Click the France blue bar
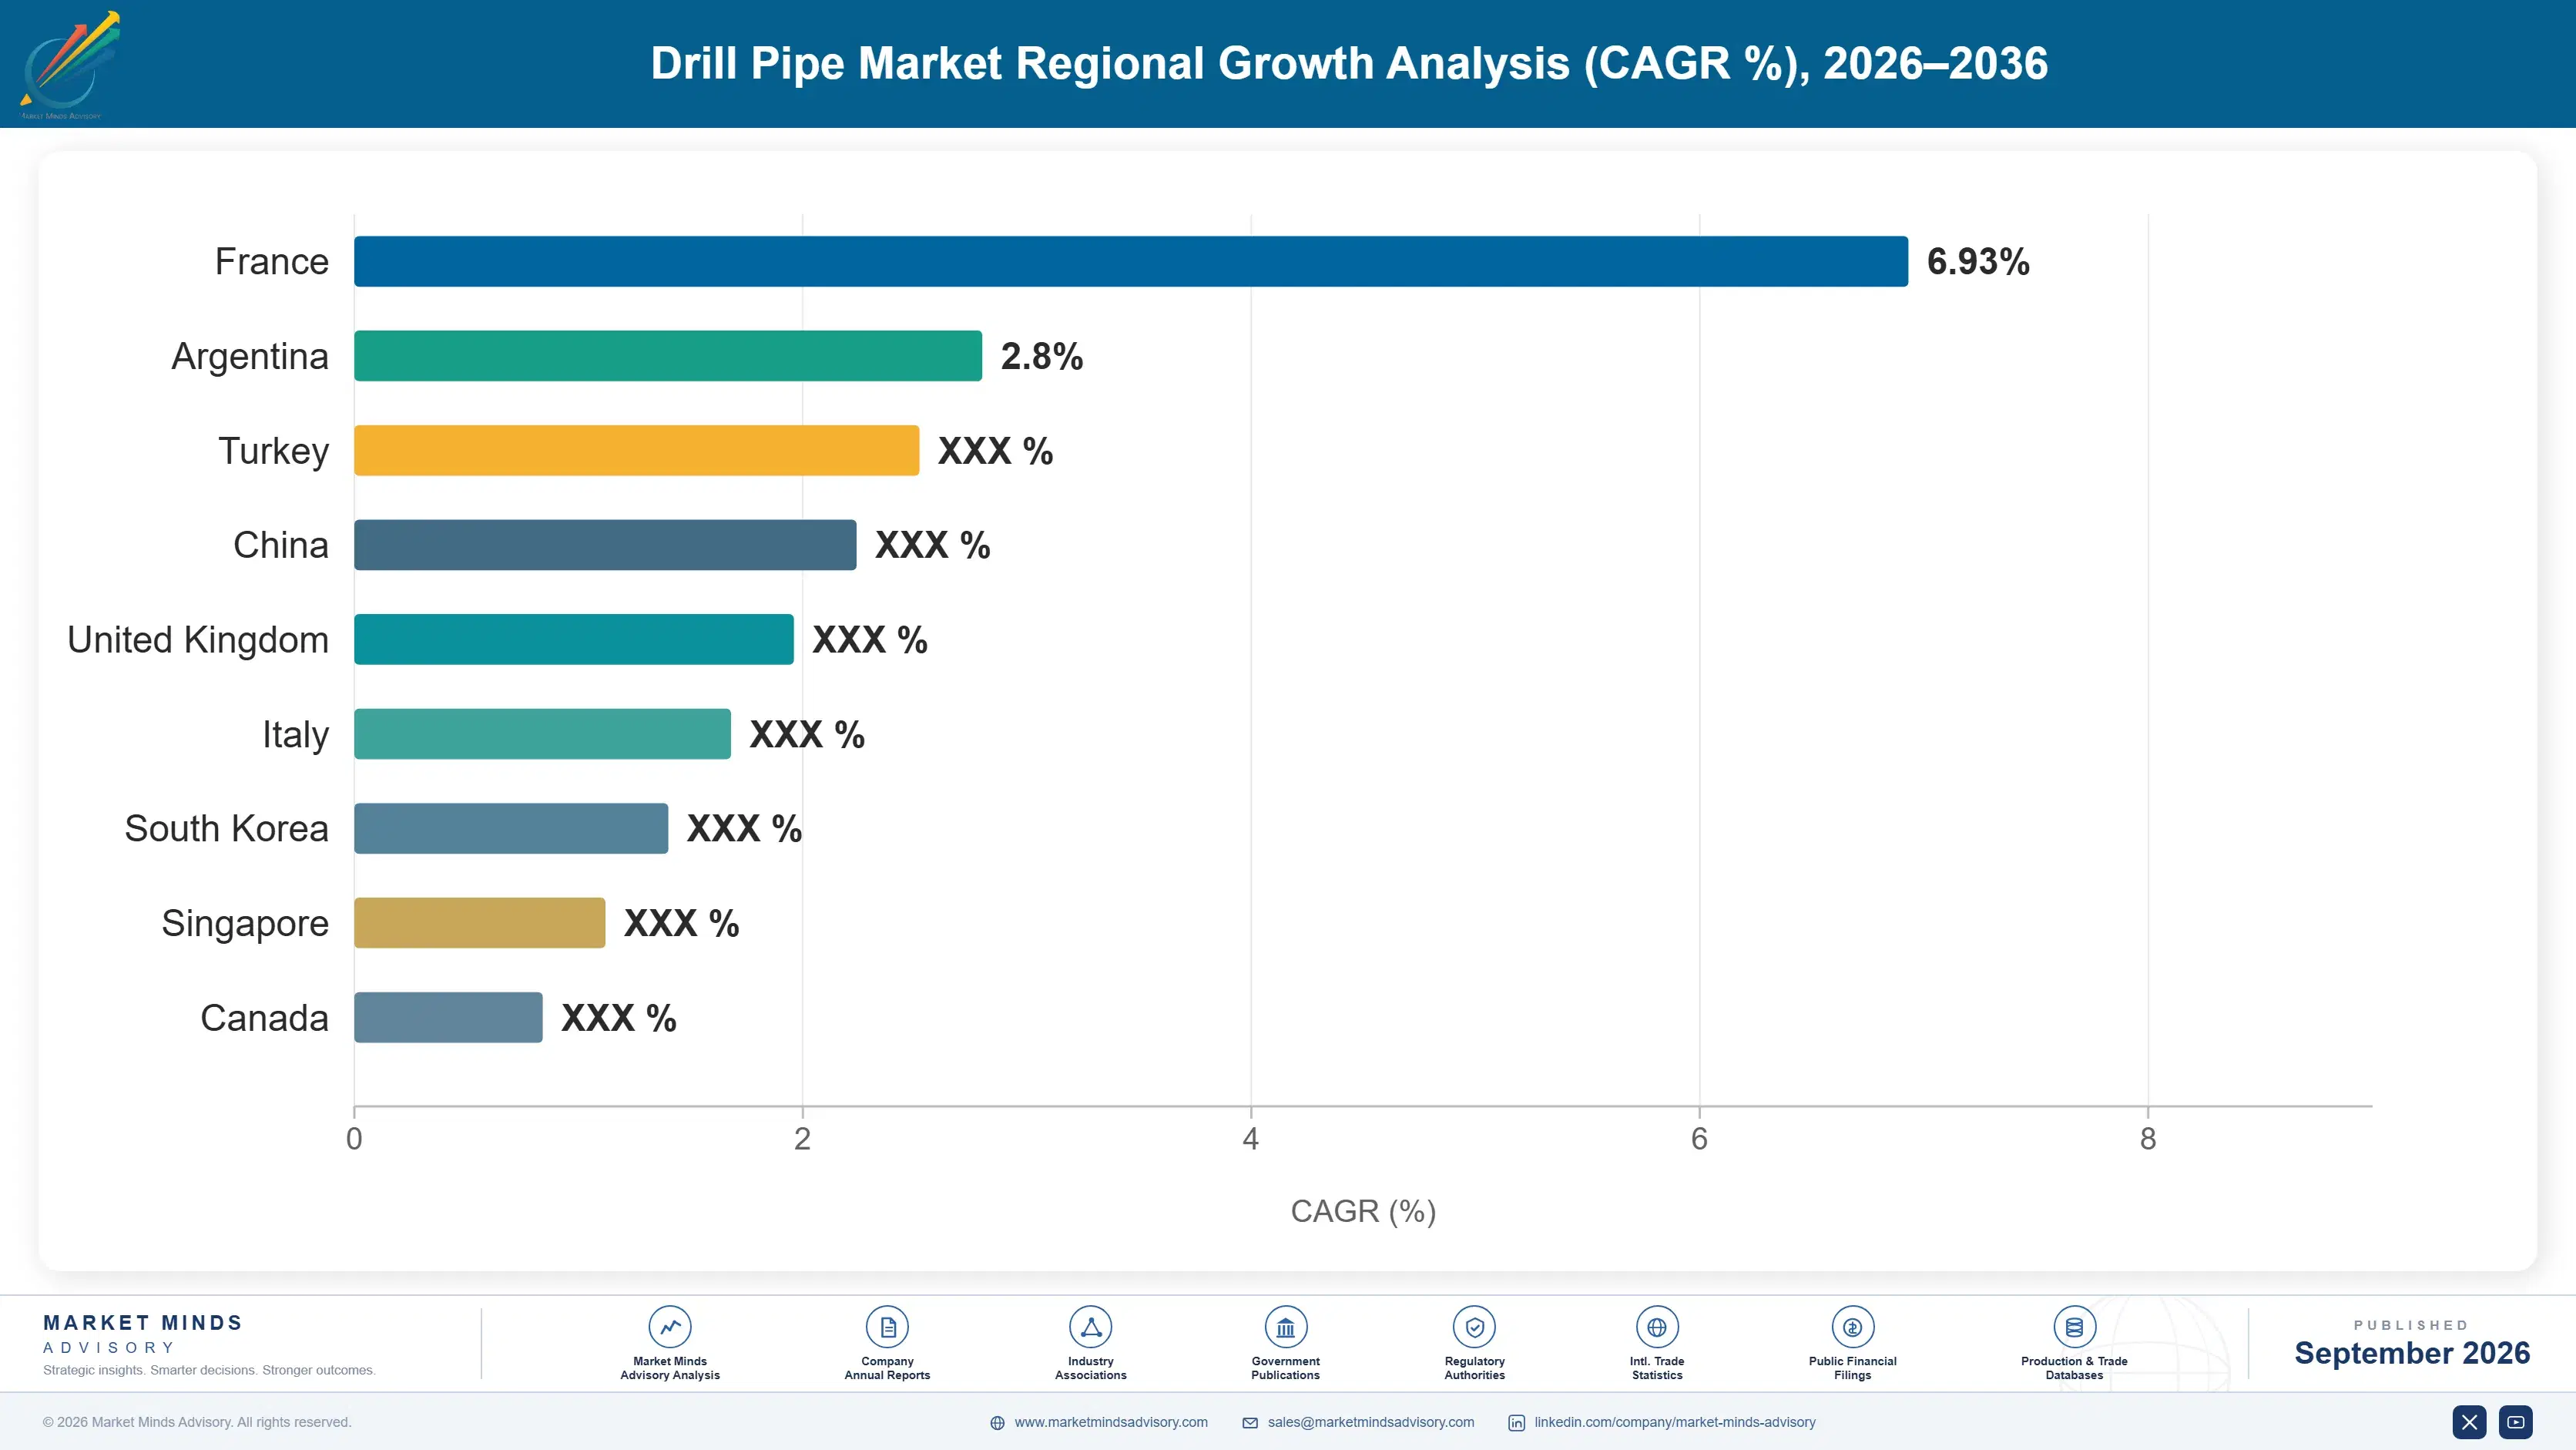This screenshot has width=2576, height=1450. coord(1131,261)
